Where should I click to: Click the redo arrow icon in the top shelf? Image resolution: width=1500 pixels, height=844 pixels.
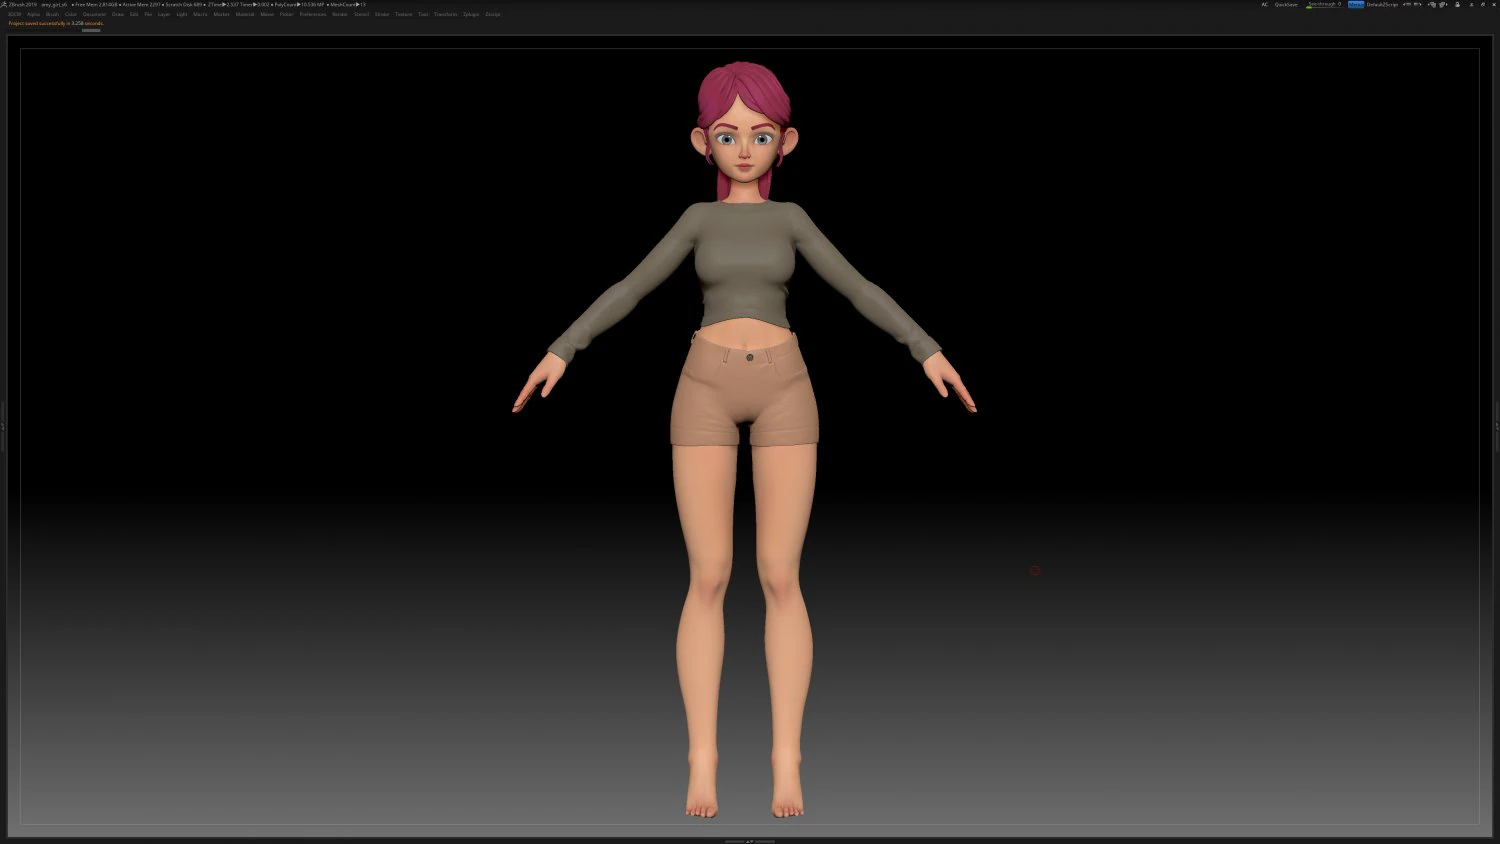(x=1418, y=4)
